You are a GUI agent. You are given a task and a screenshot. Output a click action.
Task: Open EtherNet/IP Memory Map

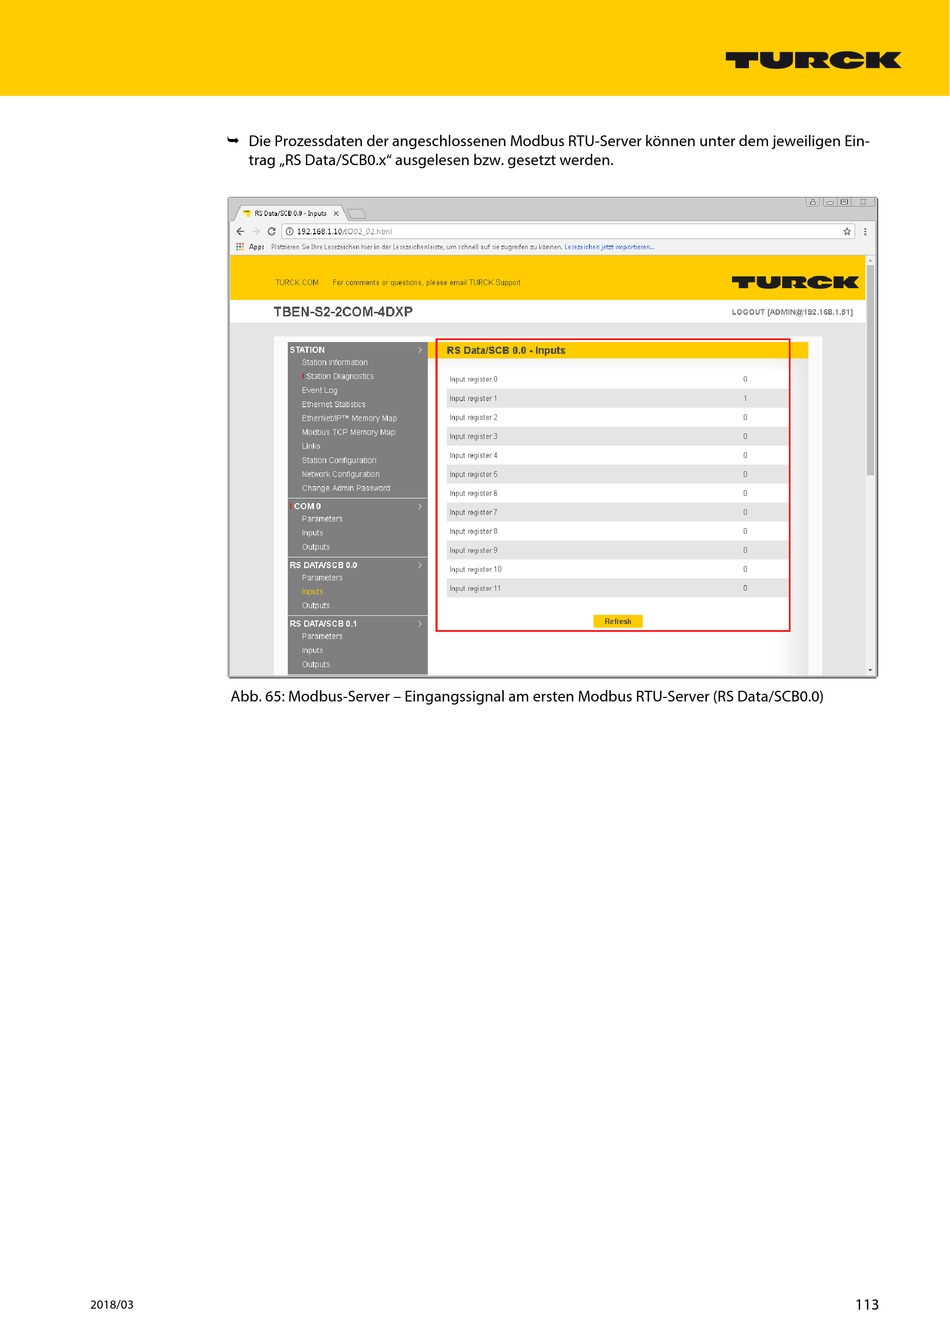coord(349,419)
